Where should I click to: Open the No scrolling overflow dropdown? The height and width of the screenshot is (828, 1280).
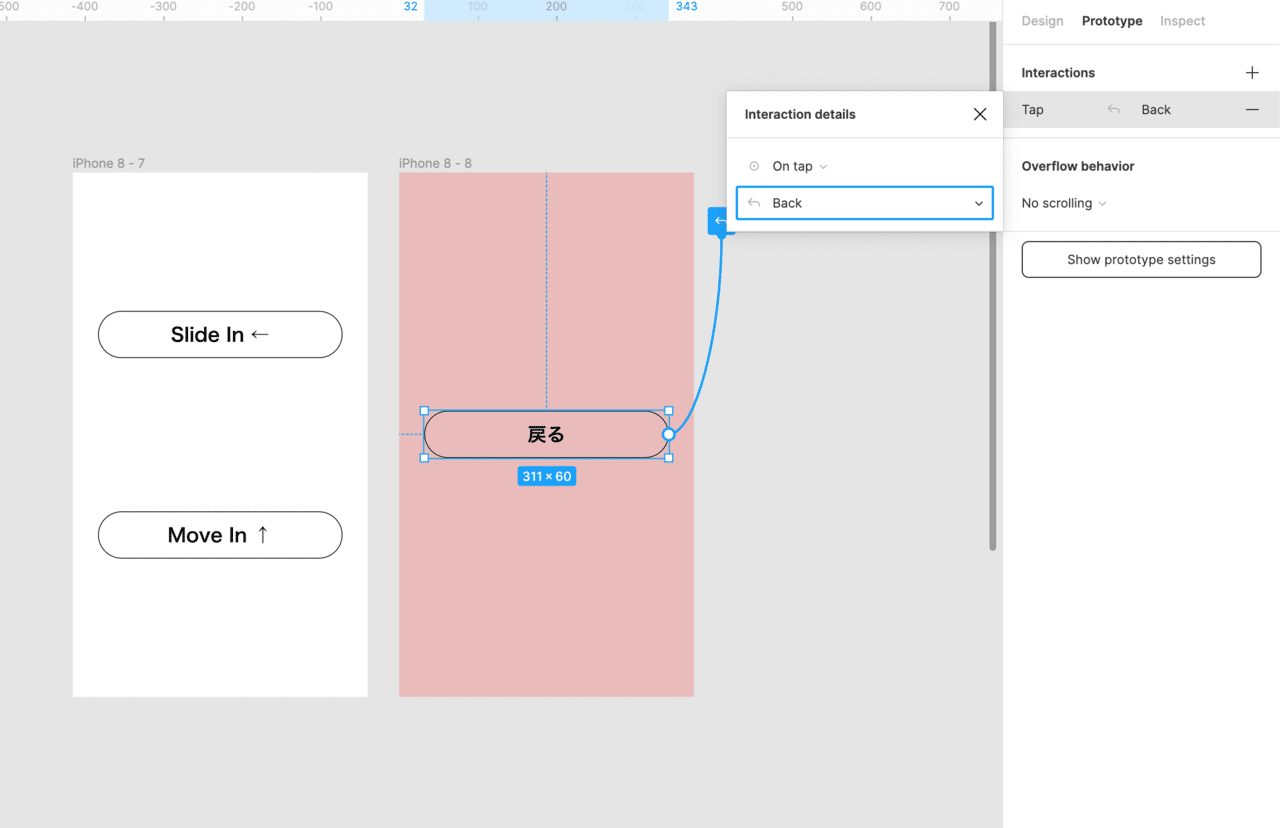[x=1063, y=203]
